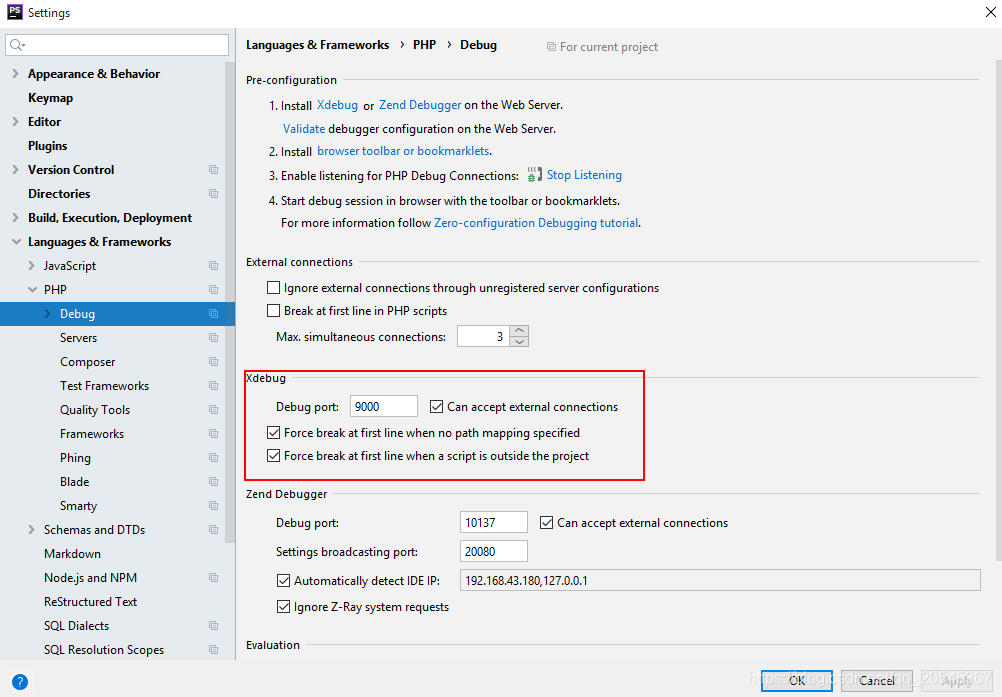Open the Zend Debugger link

420,105
